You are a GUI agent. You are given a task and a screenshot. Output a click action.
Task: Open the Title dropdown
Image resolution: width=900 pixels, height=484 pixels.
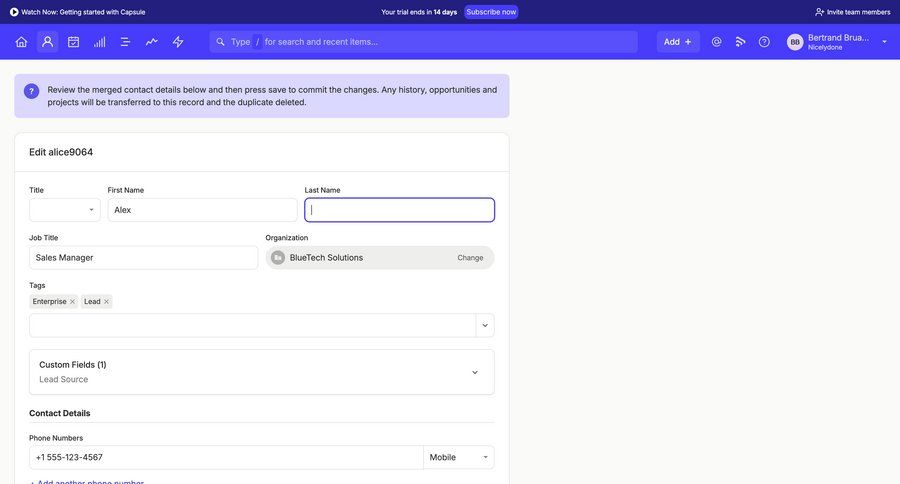65,210
